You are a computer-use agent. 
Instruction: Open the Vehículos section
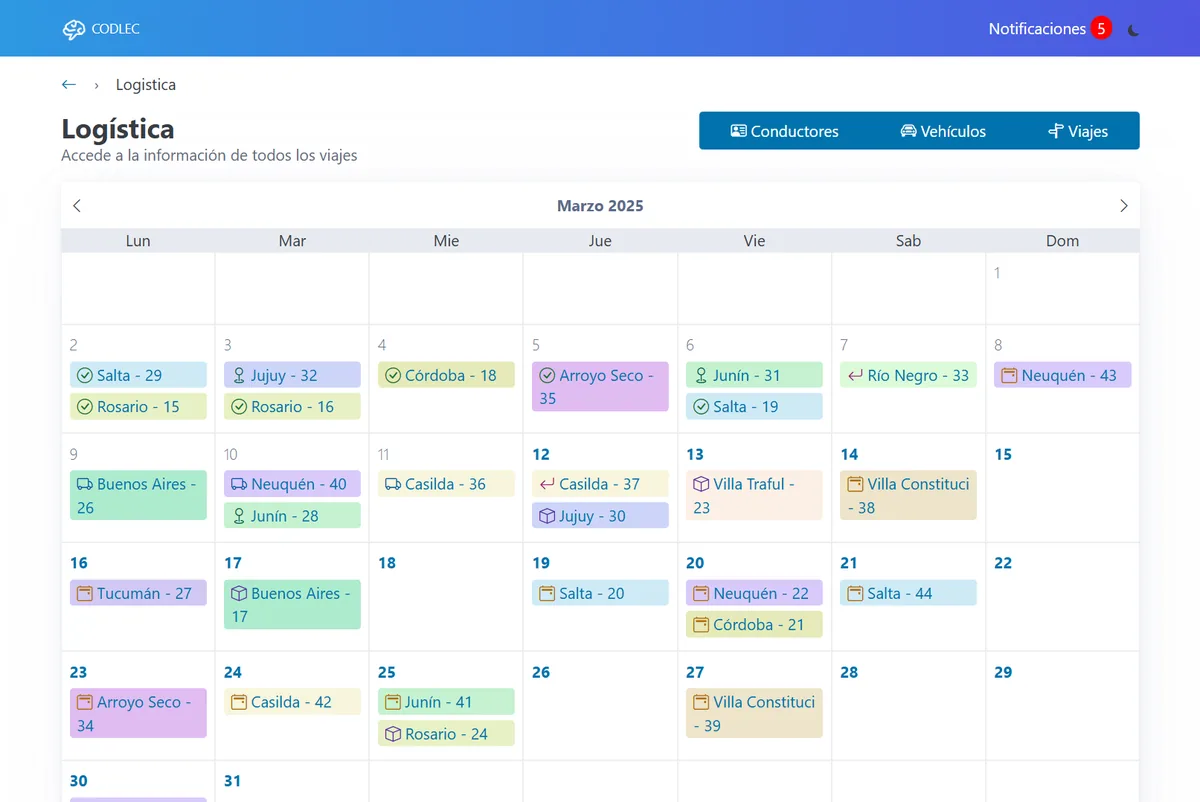click(943, 131)
